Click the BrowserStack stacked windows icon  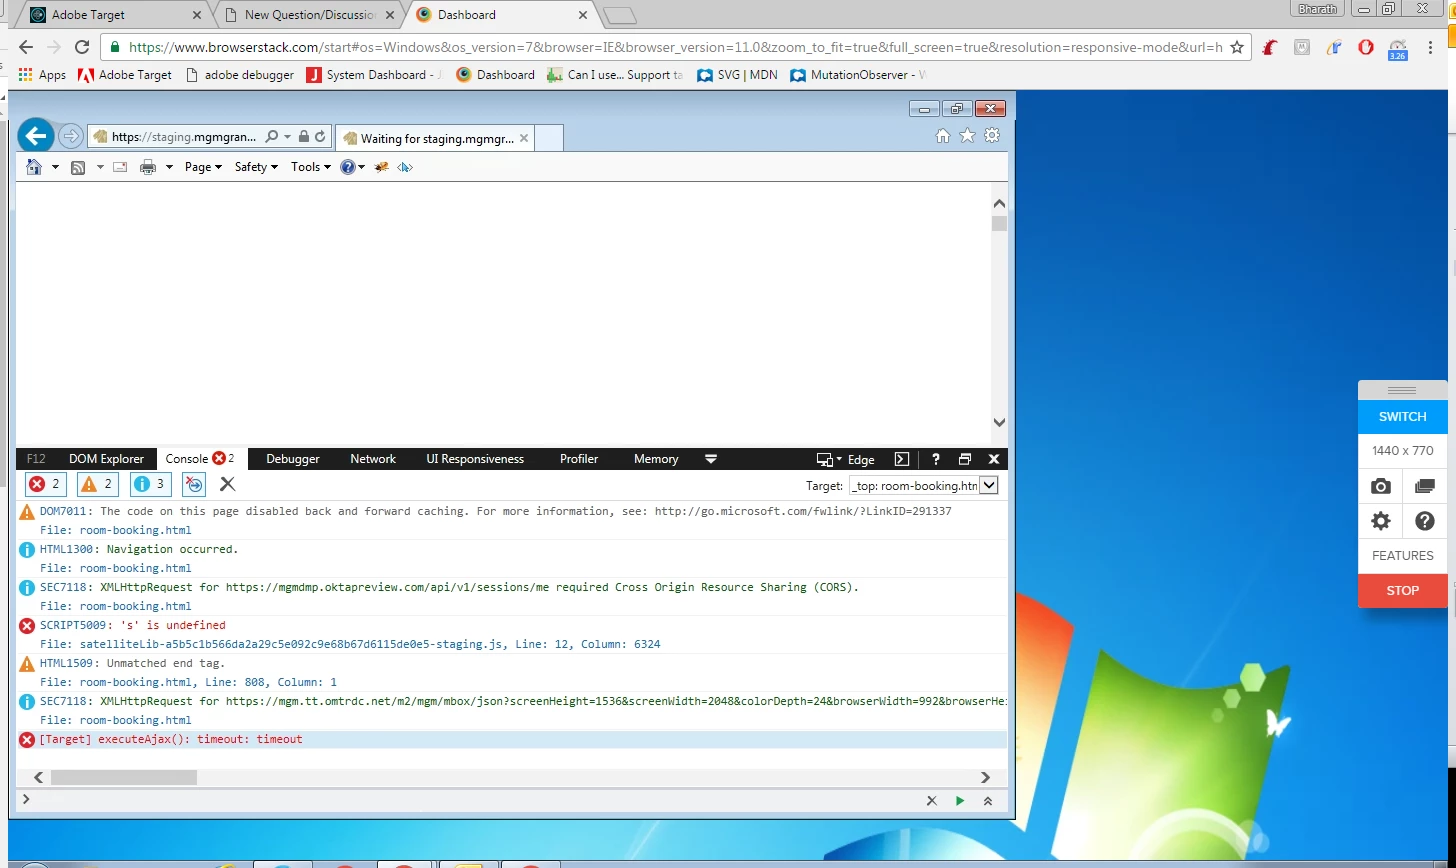(x=1425, y=486)
